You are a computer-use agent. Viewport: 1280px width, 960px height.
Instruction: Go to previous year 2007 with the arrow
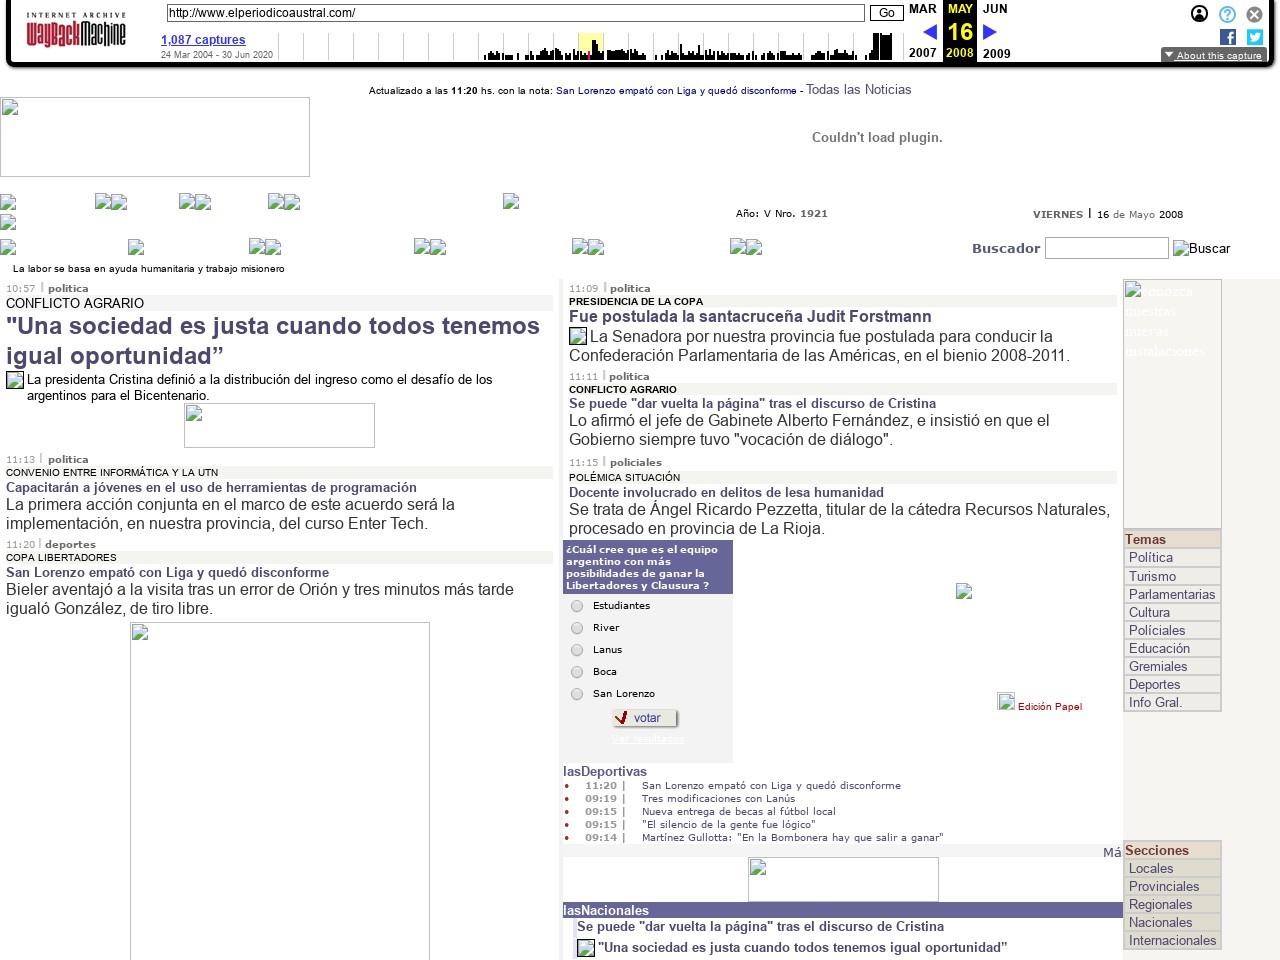point(931,32)
